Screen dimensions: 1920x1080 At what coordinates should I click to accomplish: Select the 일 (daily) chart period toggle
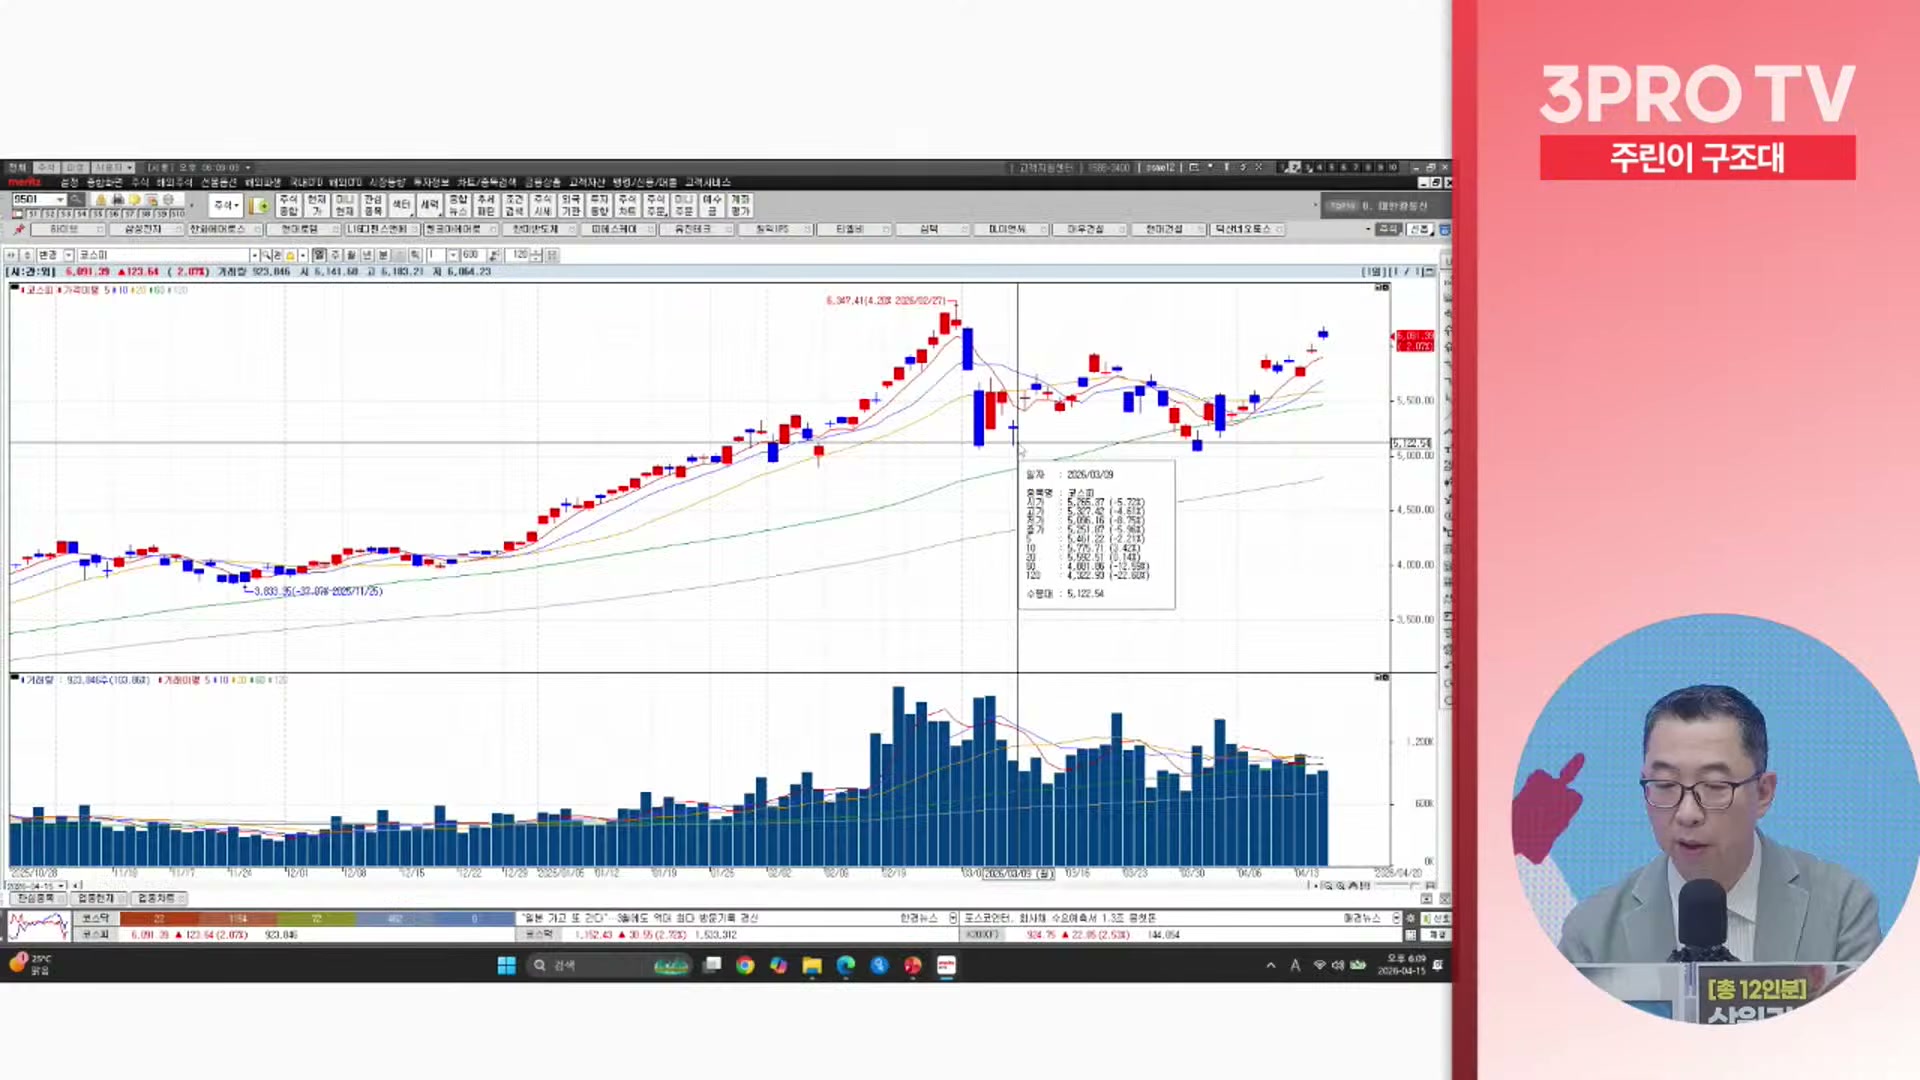319,256
